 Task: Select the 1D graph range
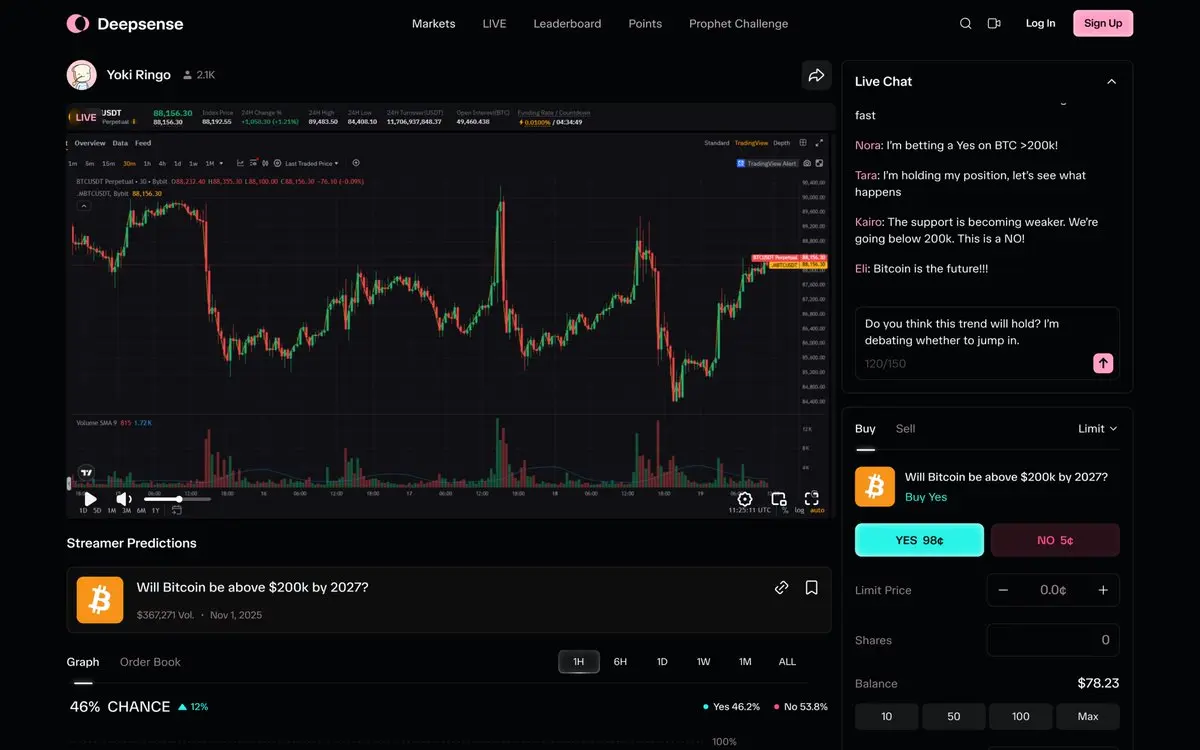click(662, 662)
